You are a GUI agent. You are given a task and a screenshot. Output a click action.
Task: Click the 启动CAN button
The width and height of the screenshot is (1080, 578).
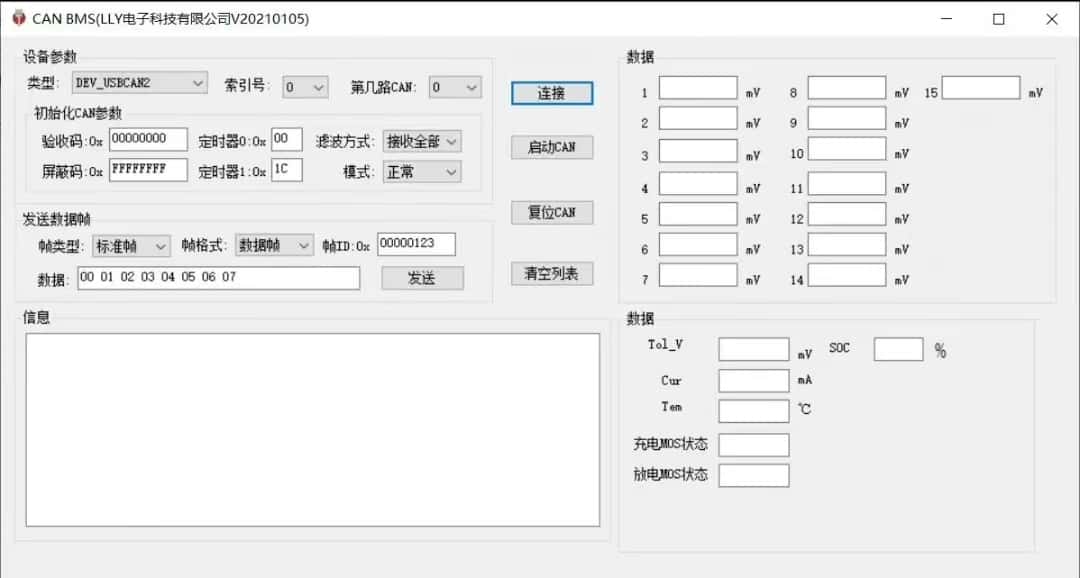[x=552, y=147]
